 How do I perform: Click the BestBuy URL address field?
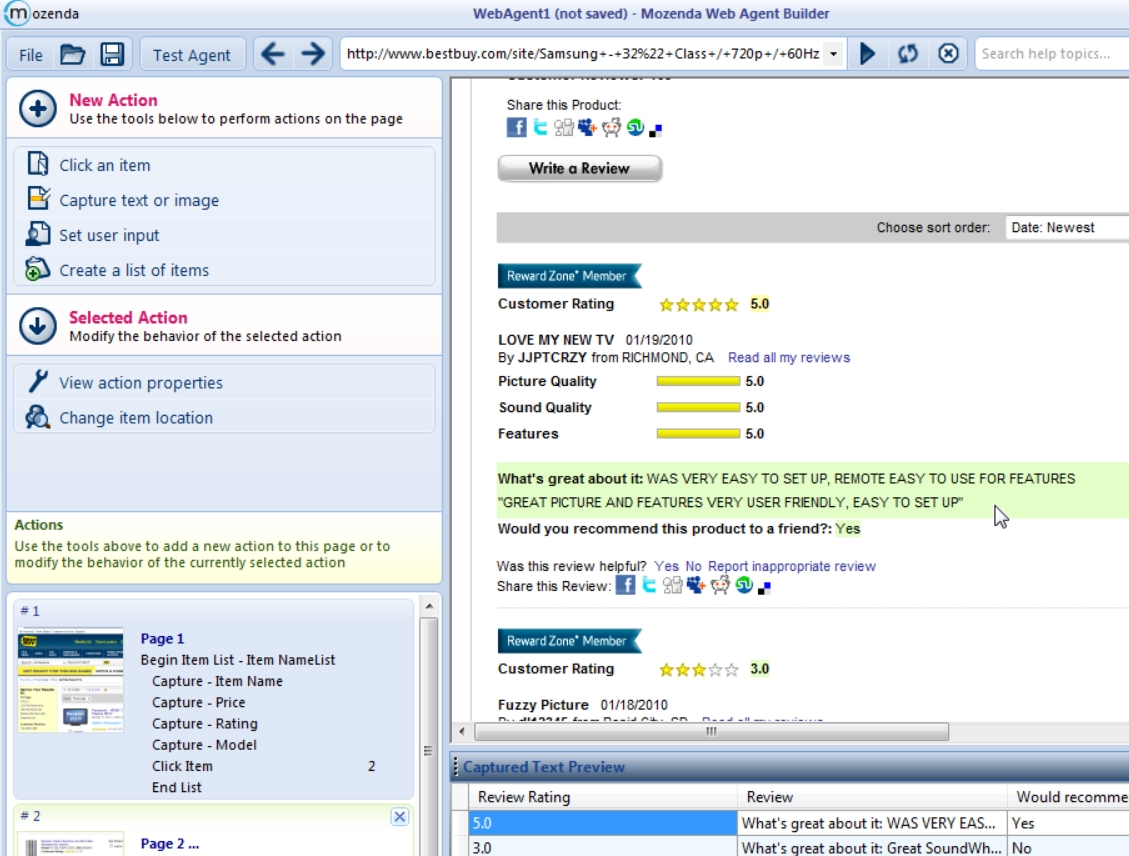click(x=583, y=54)
